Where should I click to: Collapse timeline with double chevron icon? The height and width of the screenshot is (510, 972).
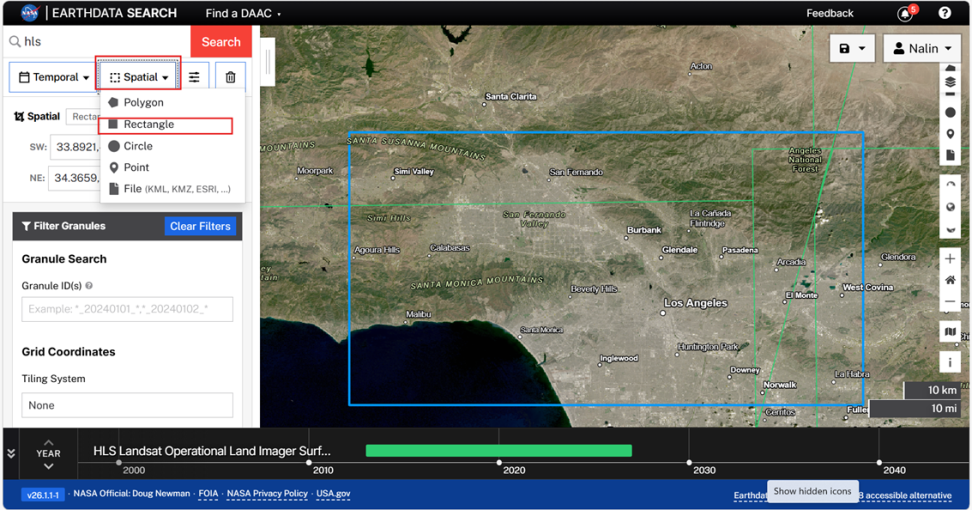(x=11, y=453)
